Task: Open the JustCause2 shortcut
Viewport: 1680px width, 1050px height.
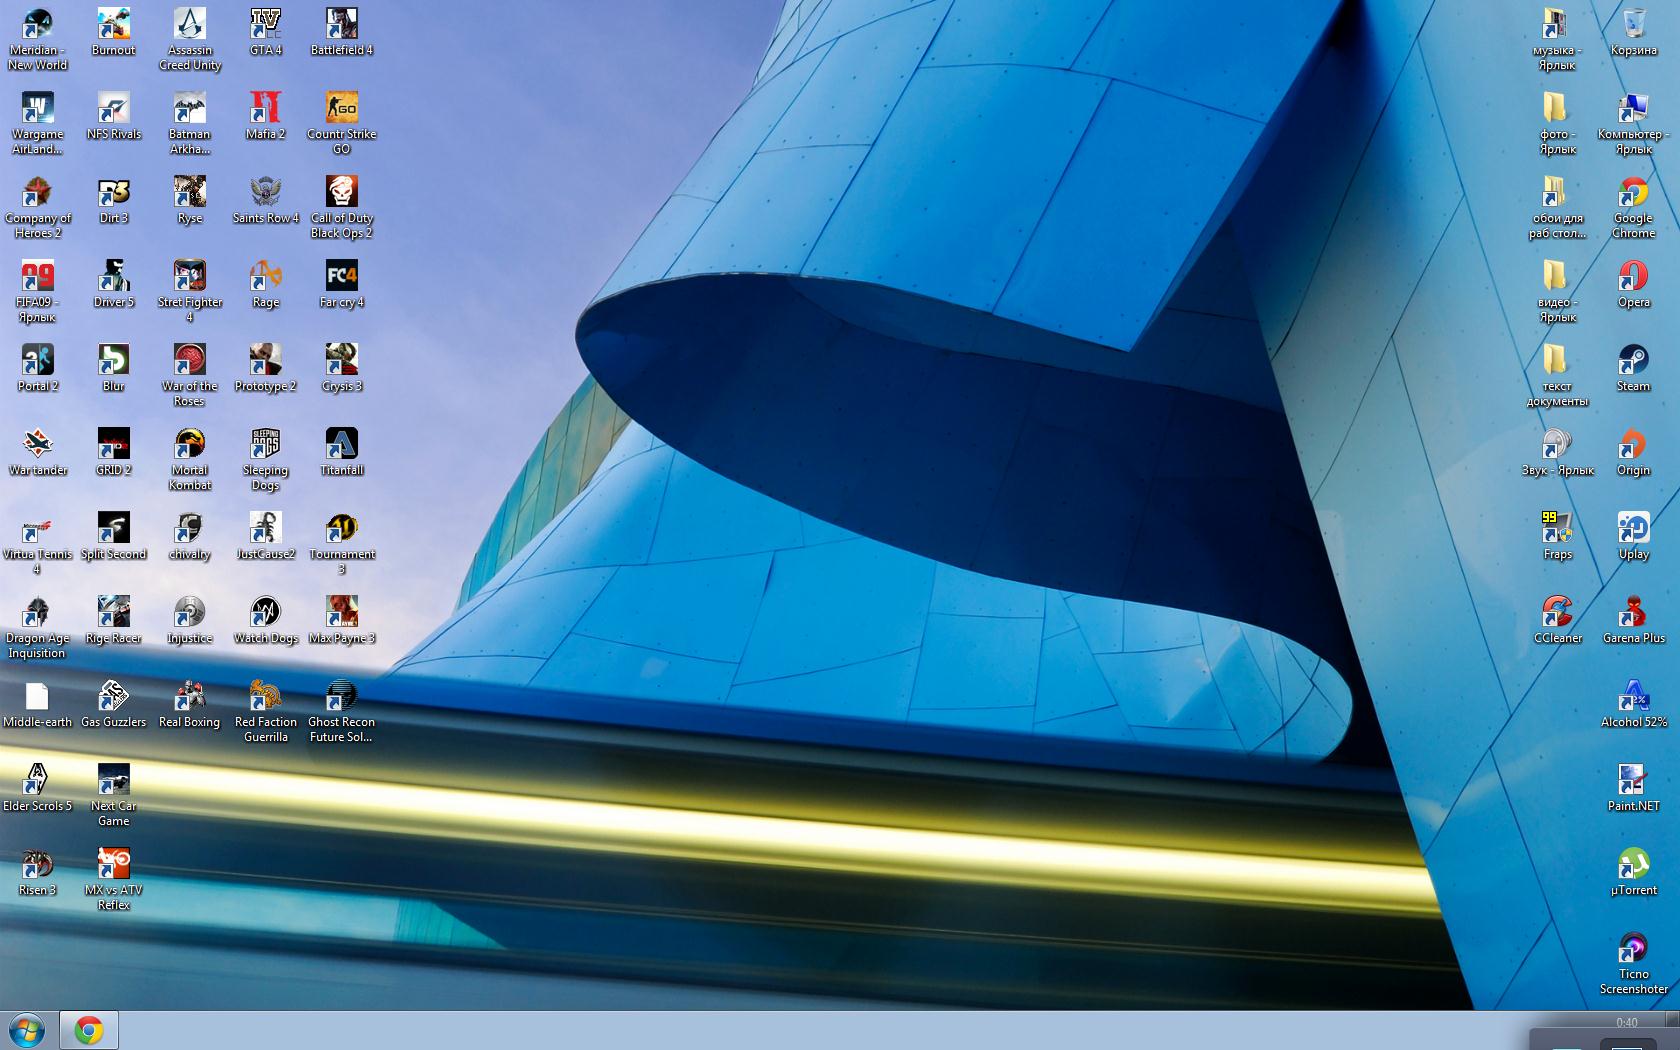Action: tap(266, 536)
